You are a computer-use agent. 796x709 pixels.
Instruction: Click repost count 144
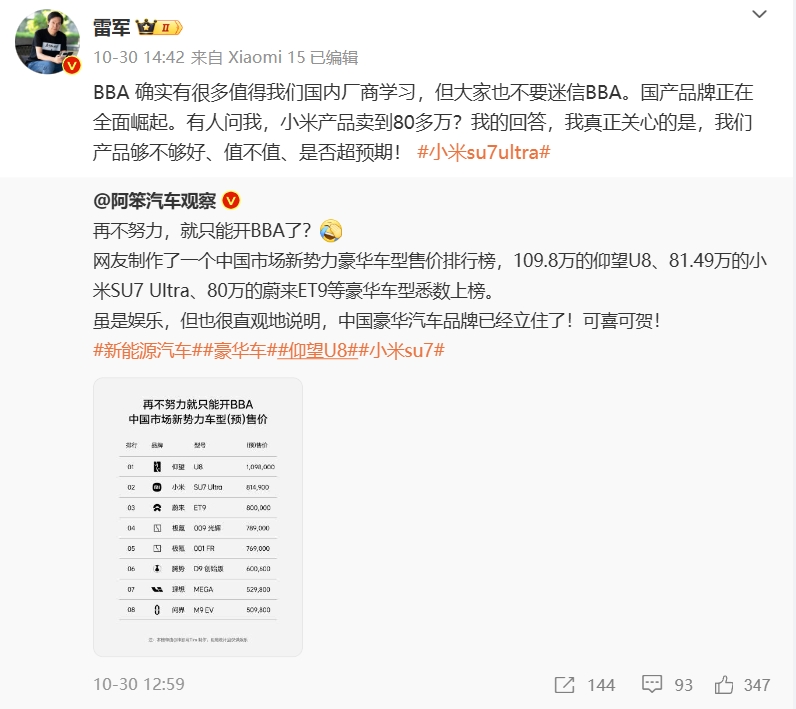pos(601,685)
